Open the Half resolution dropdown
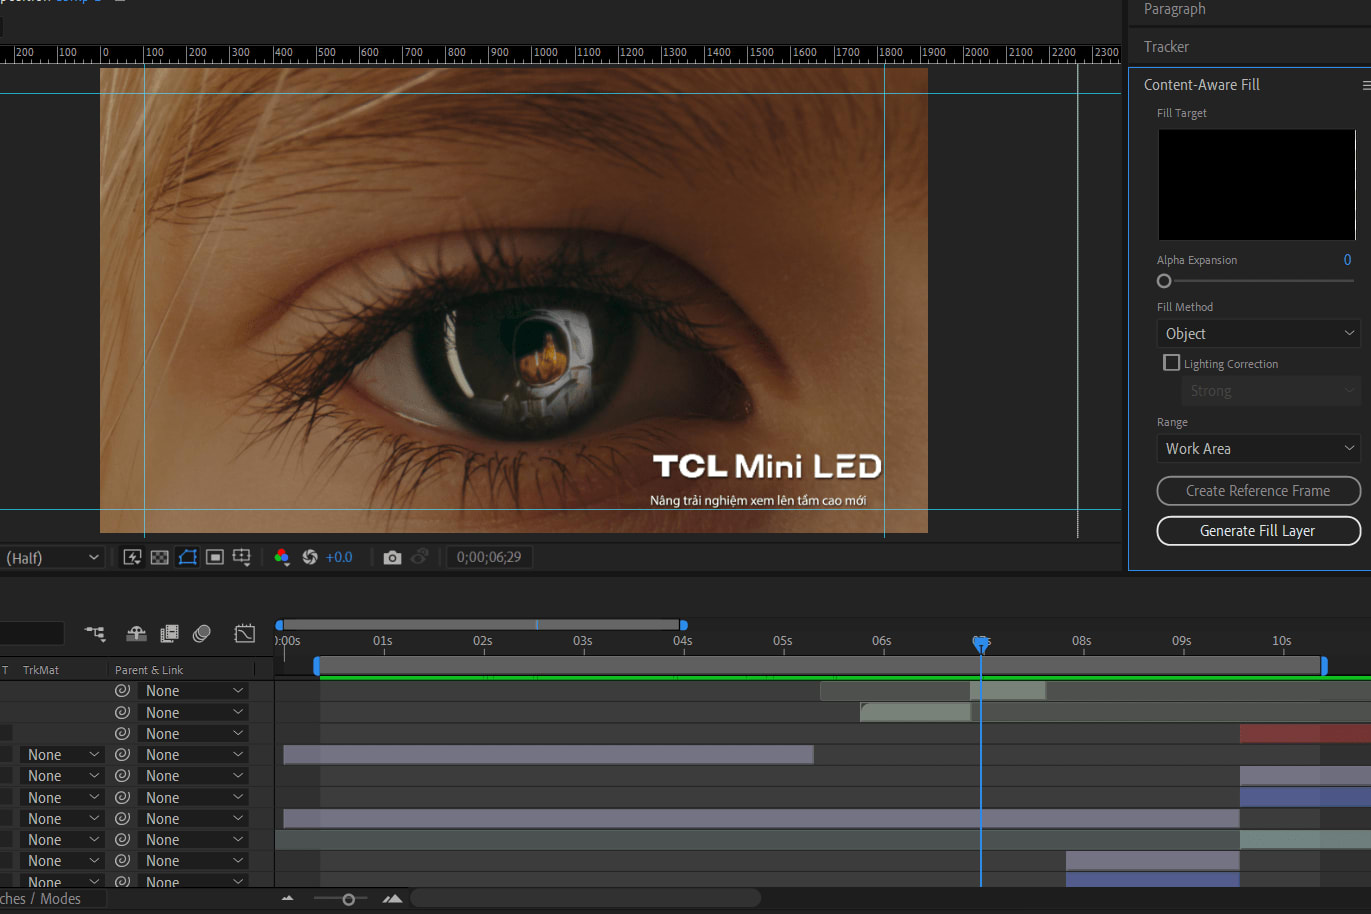This screenshot has height=914, width=1371. point(52,557)
